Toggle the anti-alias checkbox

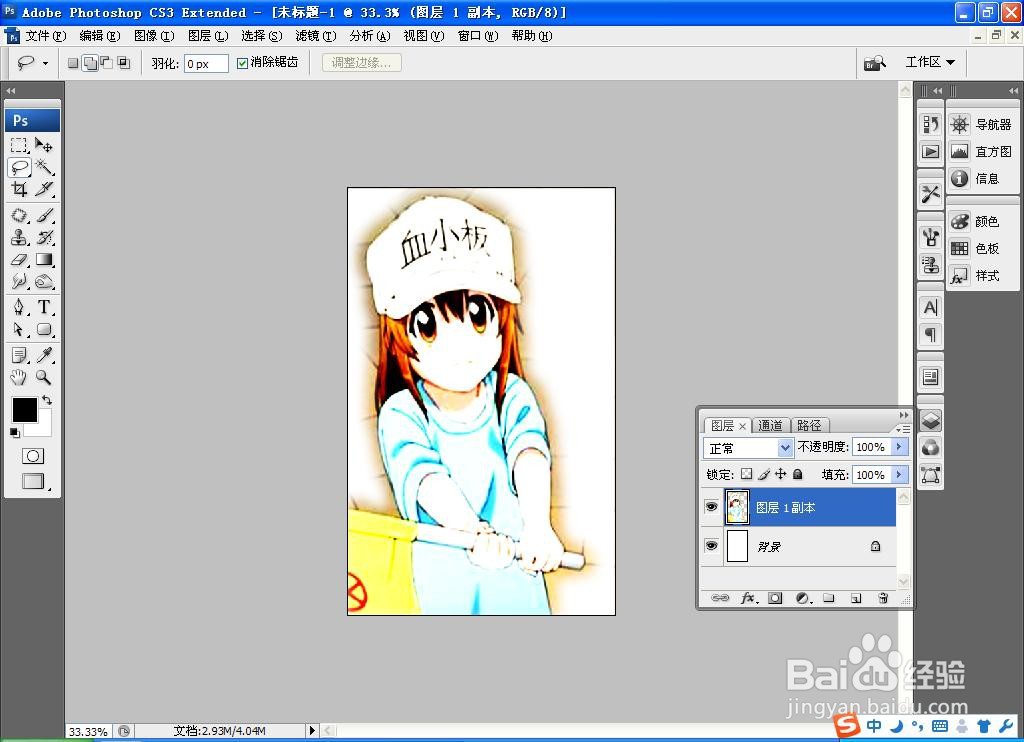pyautogui.click(x=242, y=63)
